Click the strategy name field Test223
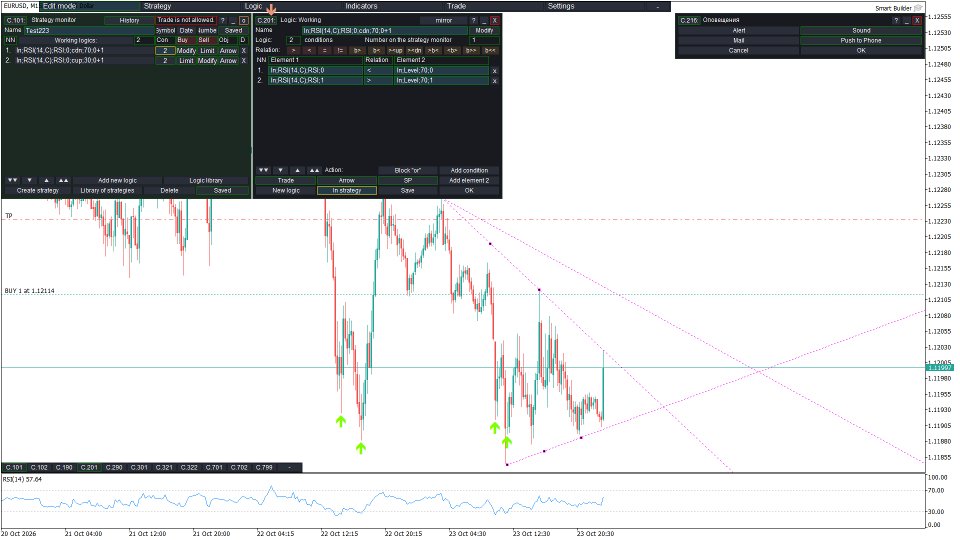The height and width of the screenshot is (540, 960). [89, 30]
